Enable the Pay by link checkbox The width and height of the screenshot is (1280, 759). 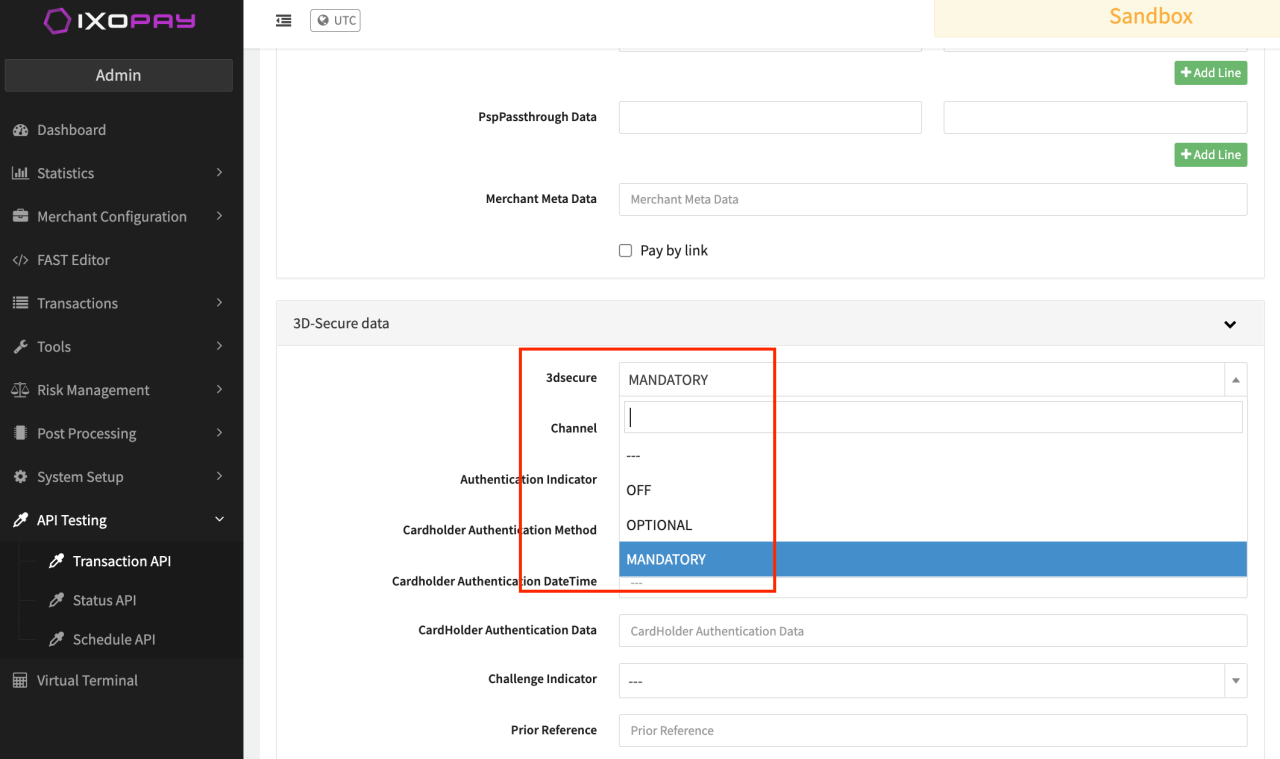(x=626, y=251)
